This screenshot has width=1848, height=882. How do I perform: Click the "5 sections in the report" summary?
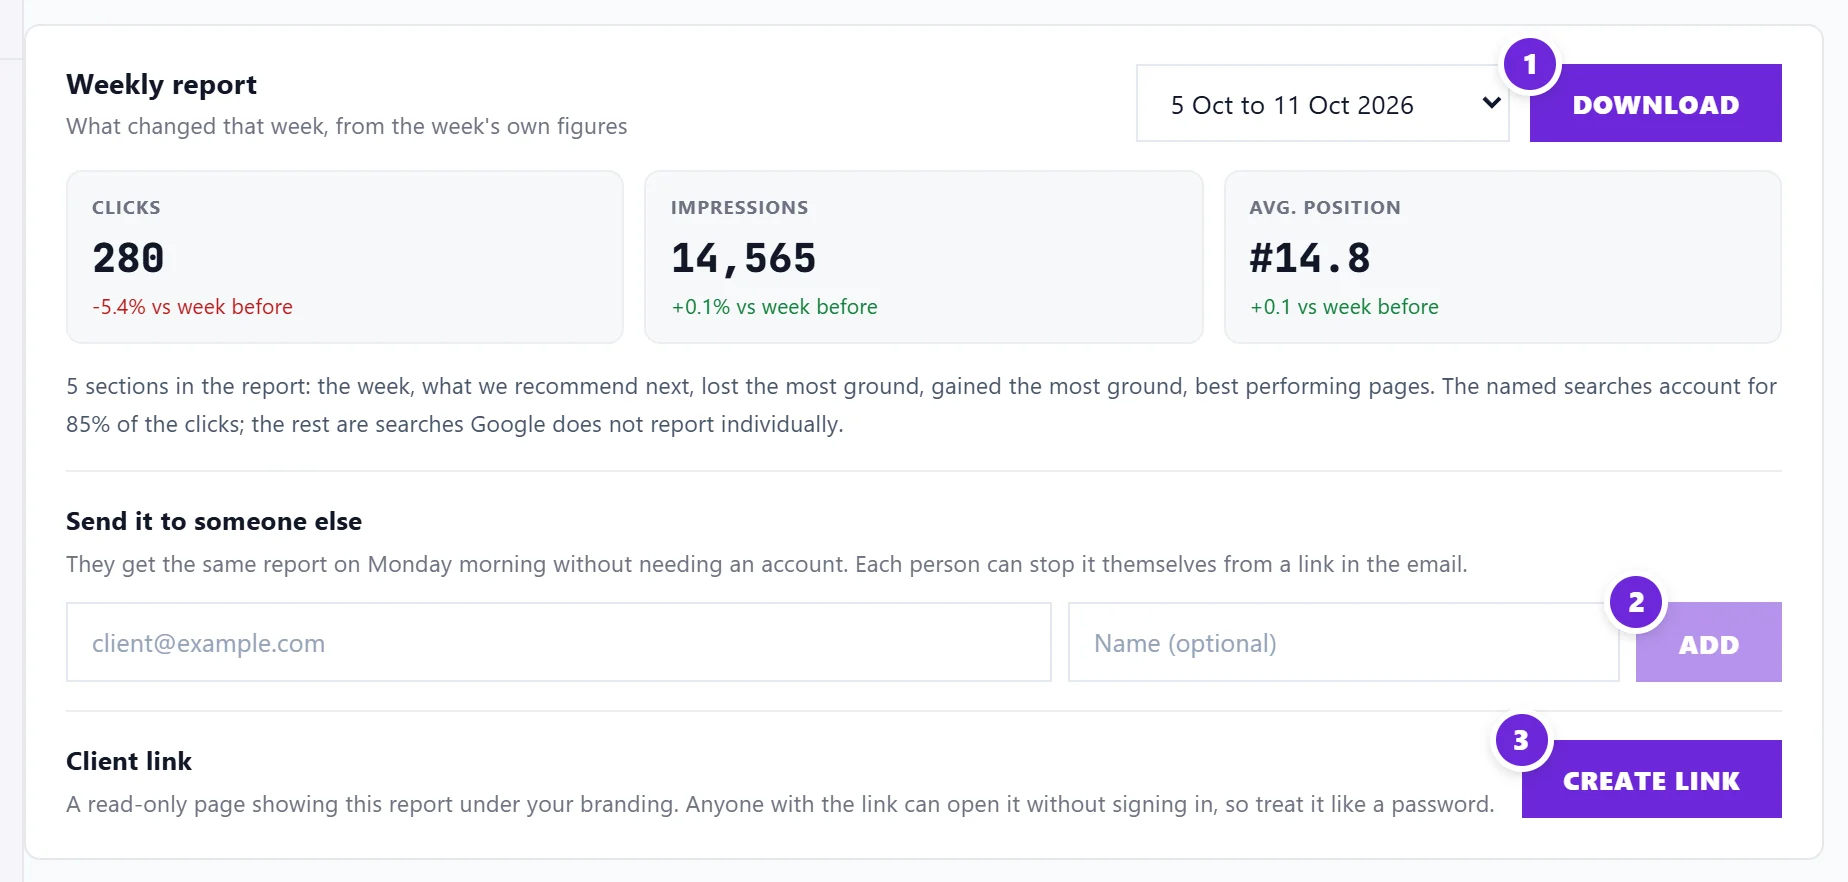pos(922,405)
